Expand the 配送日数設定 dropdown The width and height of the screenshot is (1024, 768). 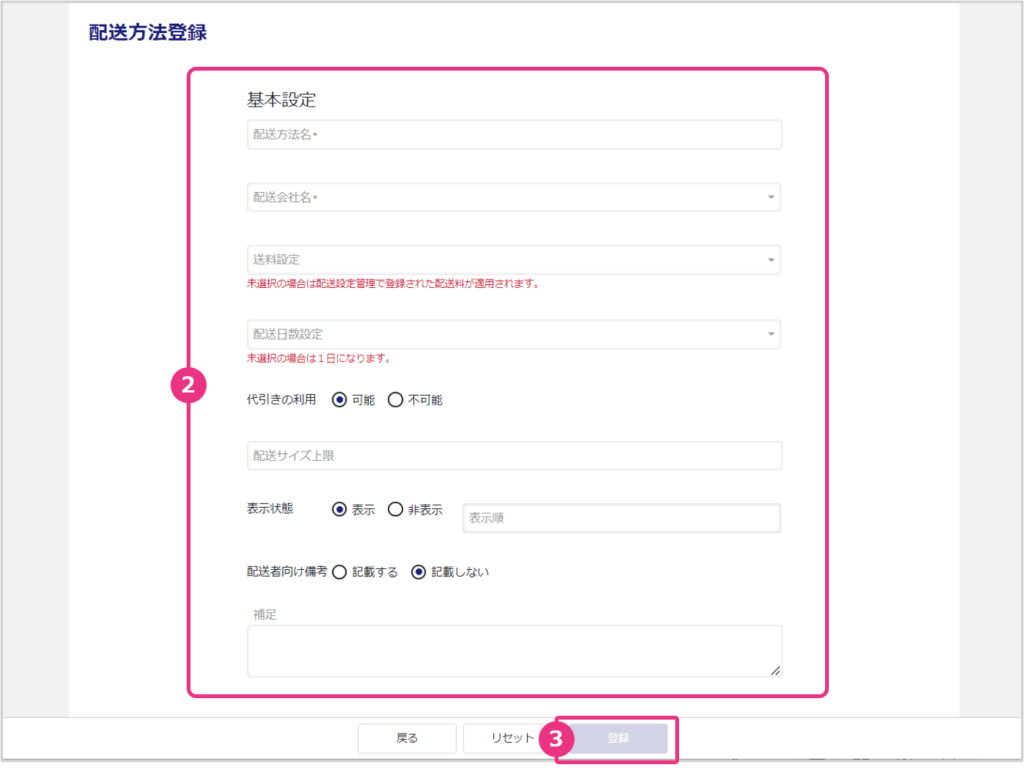pos(514,334)
